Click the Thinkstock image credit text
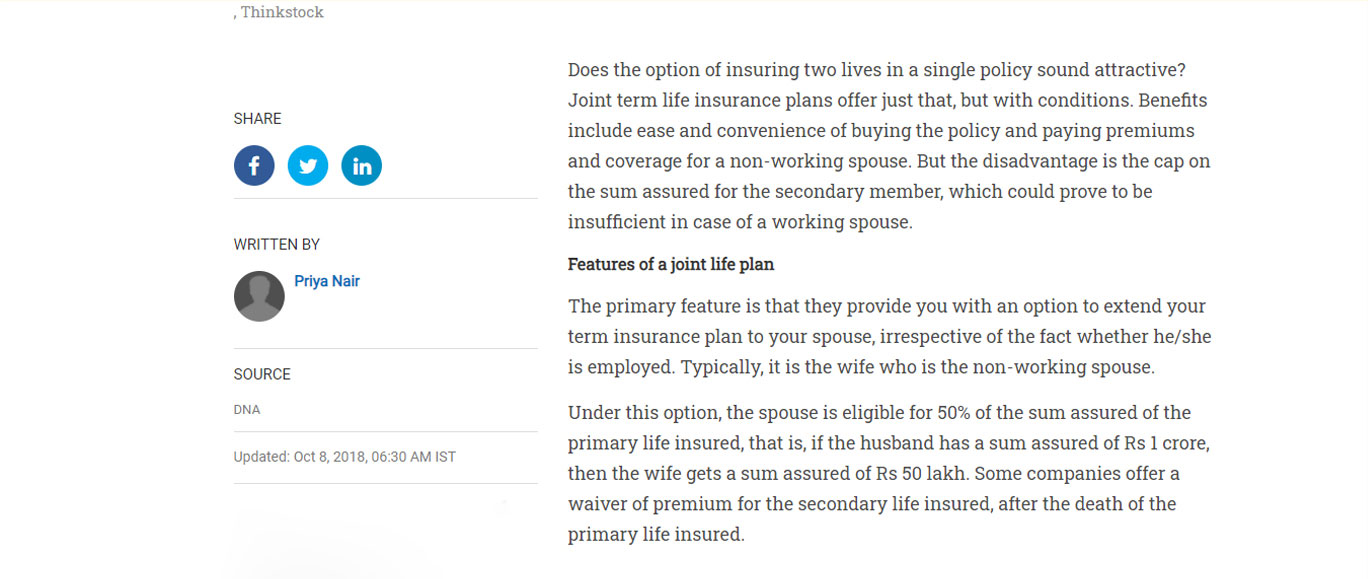The height and width of the screenshot is (579, 1368). 281,13
